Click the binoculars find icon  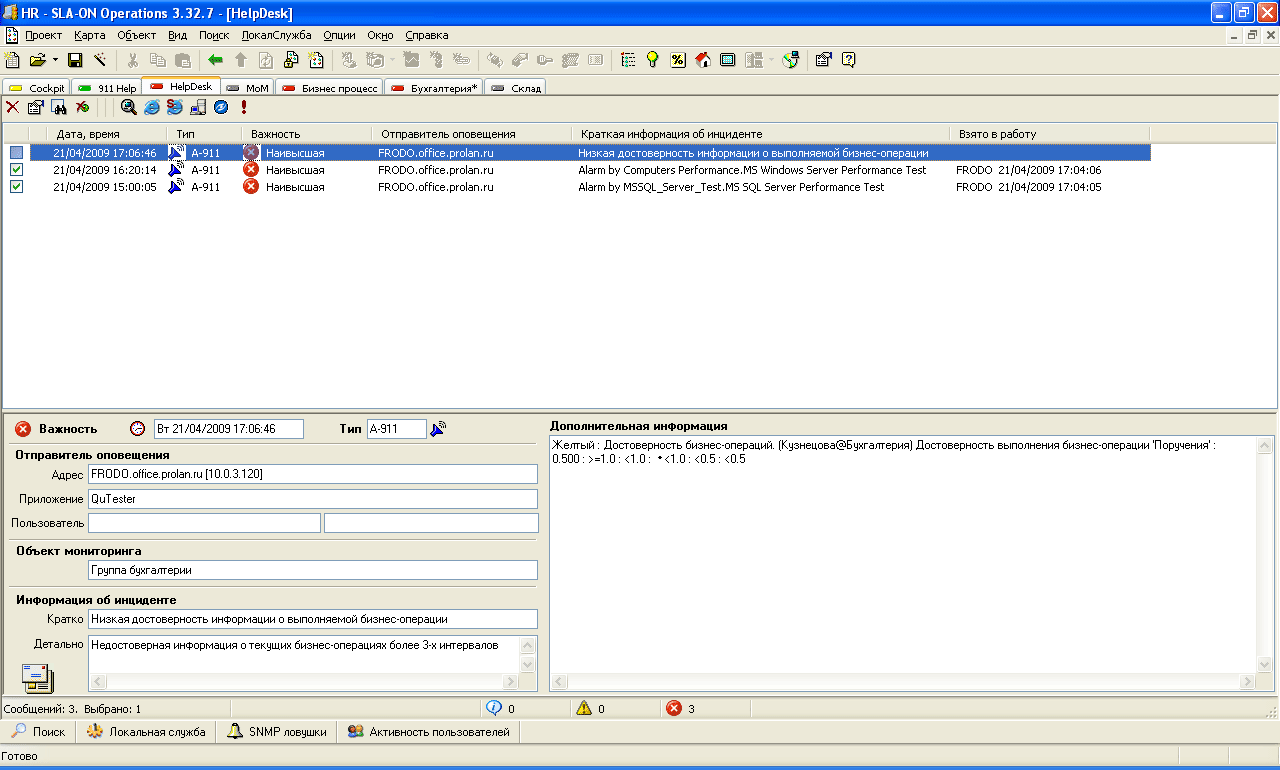point(59,107)
